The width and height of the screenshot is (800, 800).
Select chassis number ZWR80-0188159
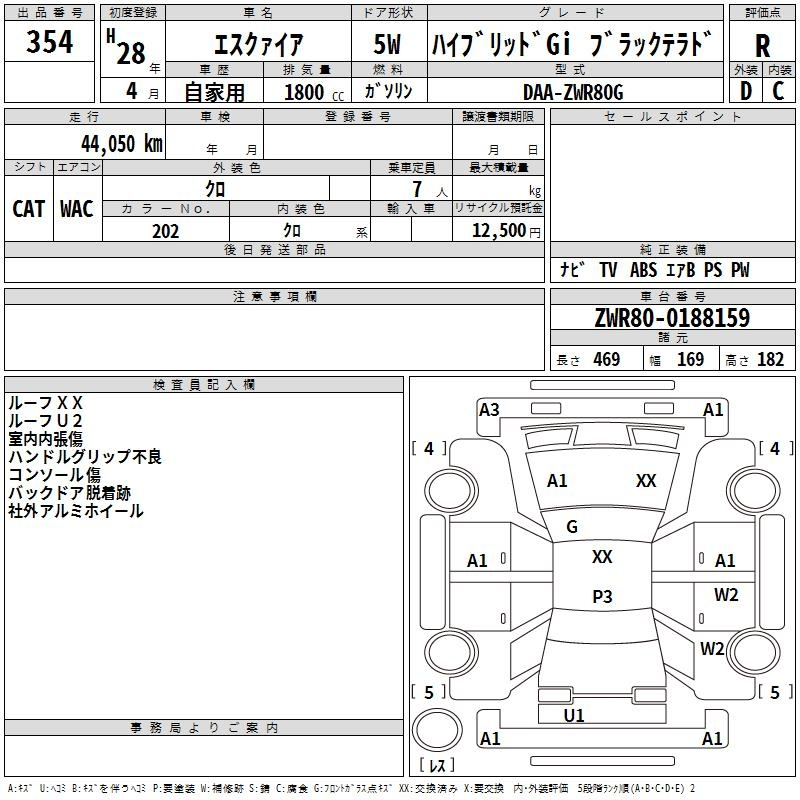(672, 317)
